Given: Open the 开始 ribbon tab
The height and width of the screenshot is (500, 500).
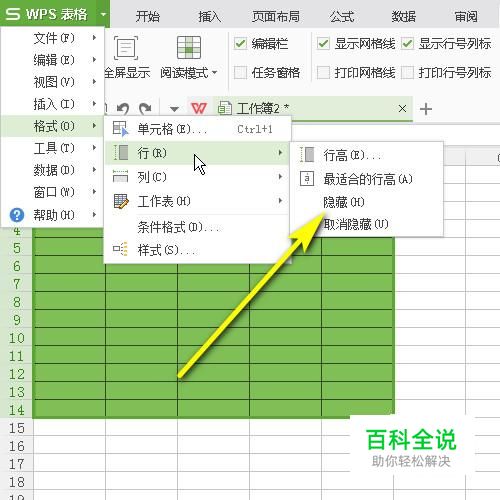Looking at the screenshot, I should click(x=148, y=16).
